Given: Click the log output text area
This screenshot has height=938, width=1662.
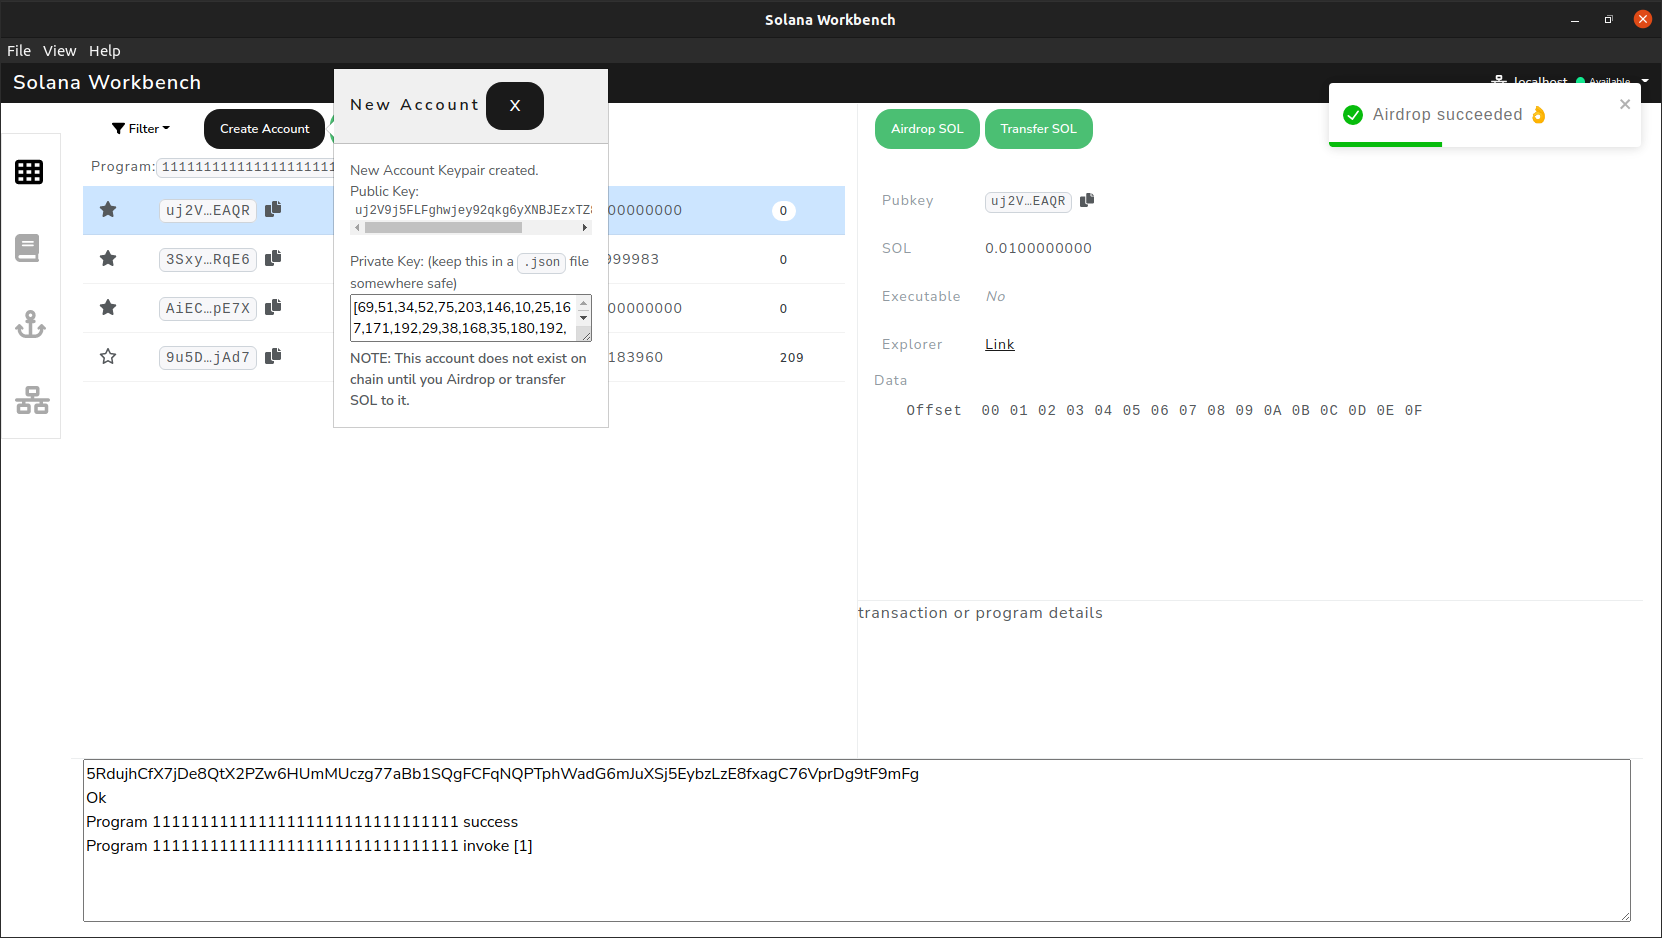Looking at the screenshot, I should tap(857, 840).
